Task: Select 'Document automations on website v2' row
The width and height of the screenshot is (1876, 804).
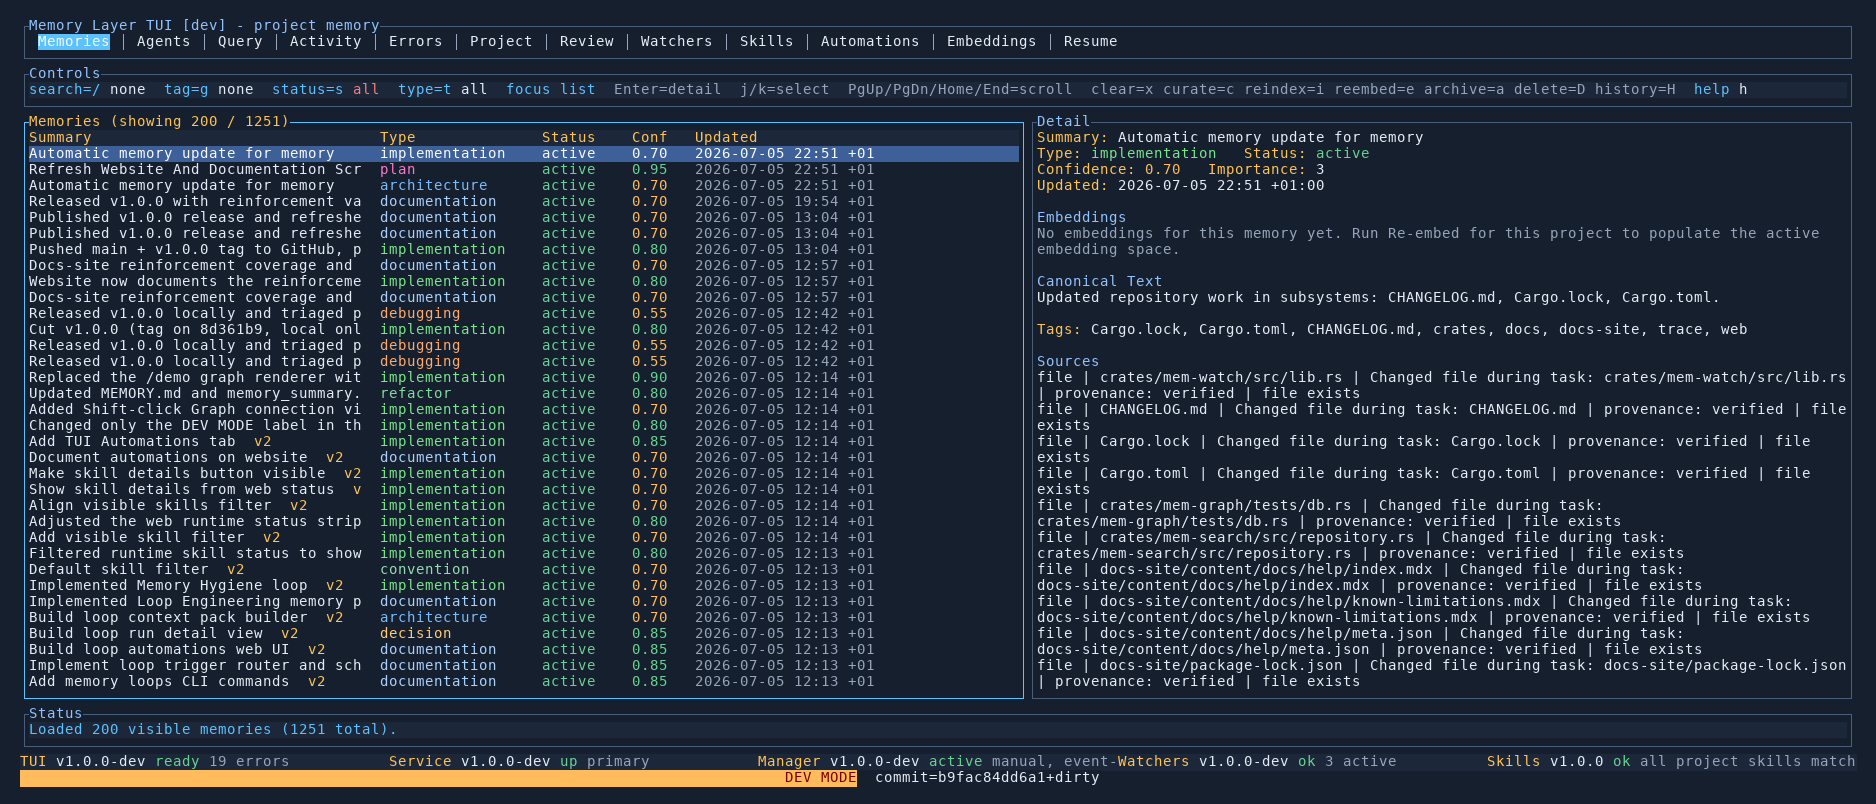Action: click(523, 457)
